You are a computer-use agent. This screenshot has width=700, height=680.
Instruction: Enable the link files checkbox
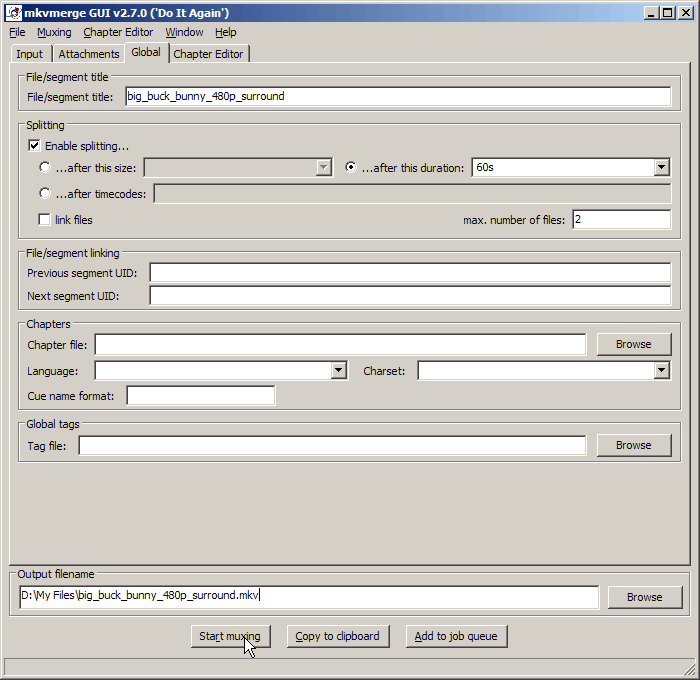pyautogui.click(x=44, y=220)
